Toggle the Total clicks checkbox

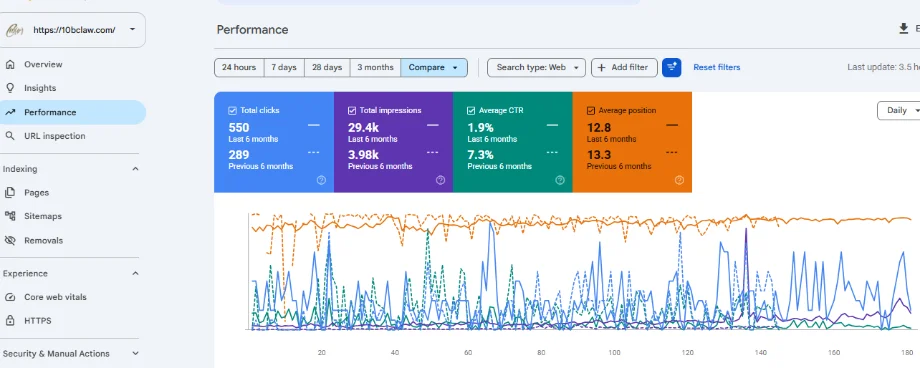232,110
